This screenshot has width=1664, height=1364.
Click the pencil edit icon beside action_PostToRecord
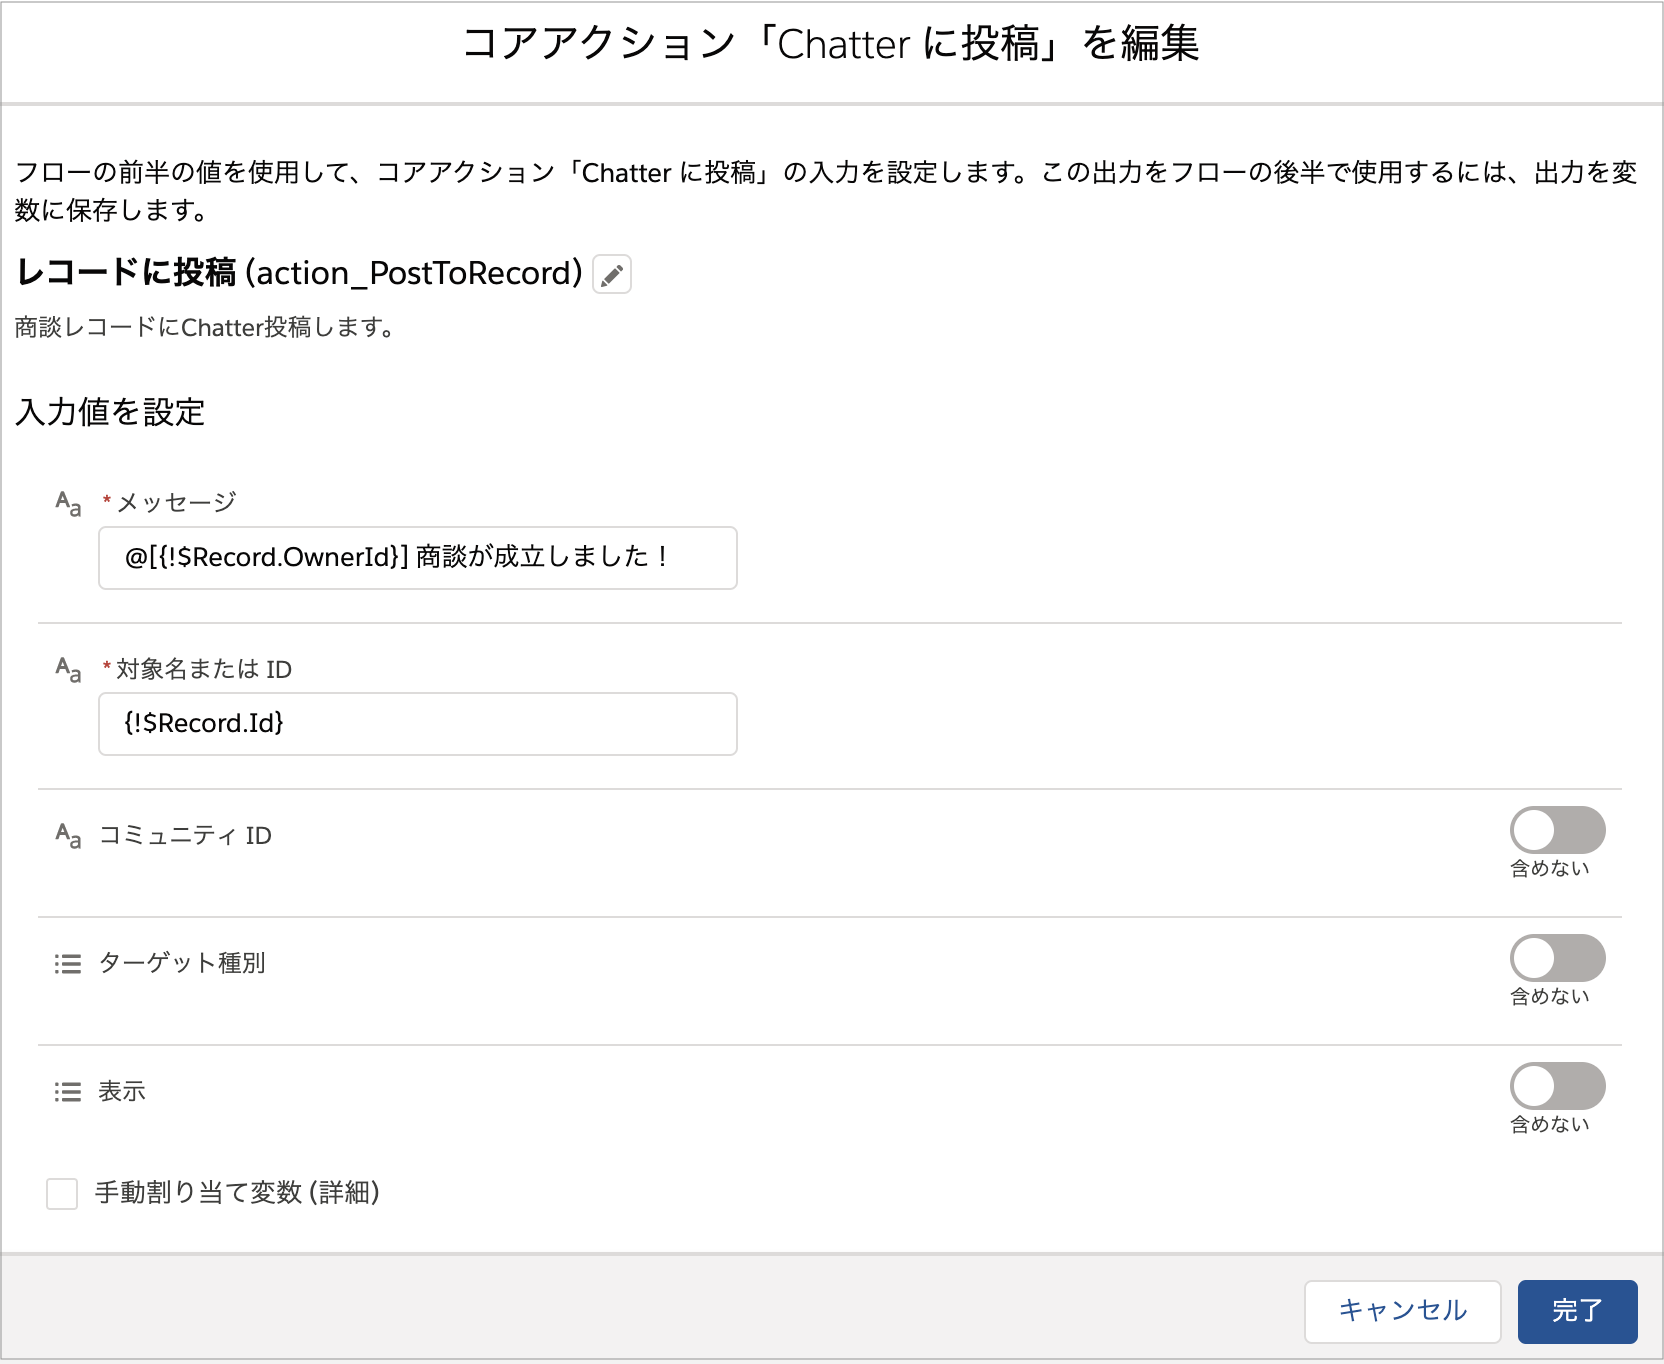click(612, 274)
